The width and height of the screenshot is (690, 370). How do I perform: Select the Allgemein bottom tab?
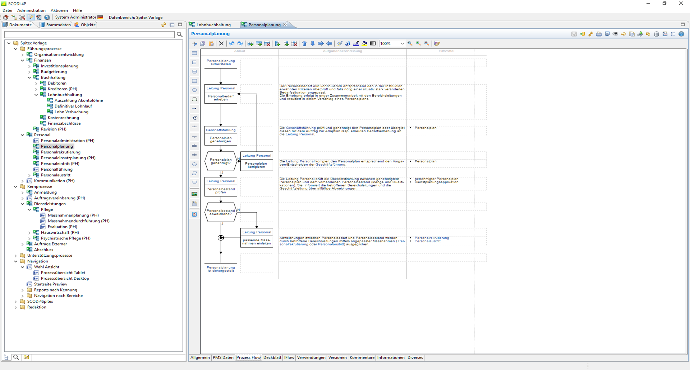(200, 358)
